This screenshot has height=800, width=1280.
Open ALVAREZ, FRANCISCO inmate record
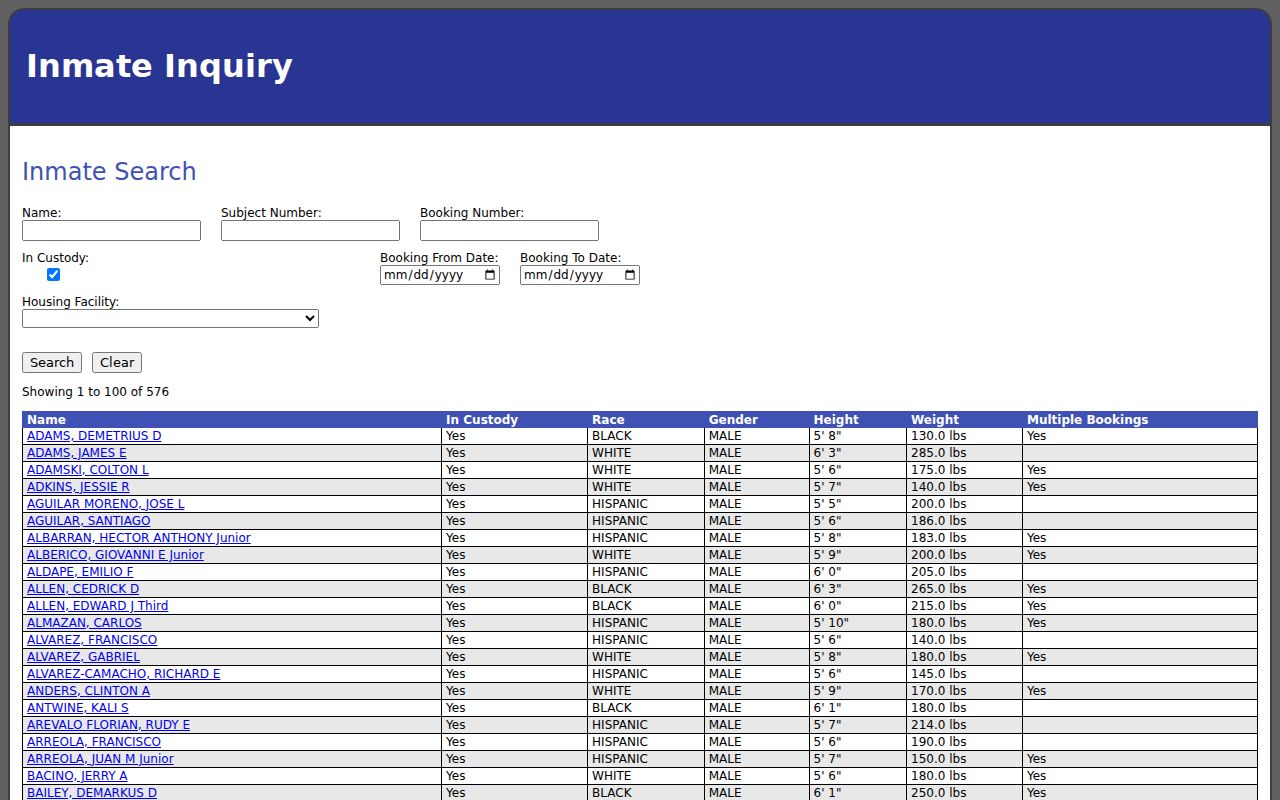[x=92, y=640]
